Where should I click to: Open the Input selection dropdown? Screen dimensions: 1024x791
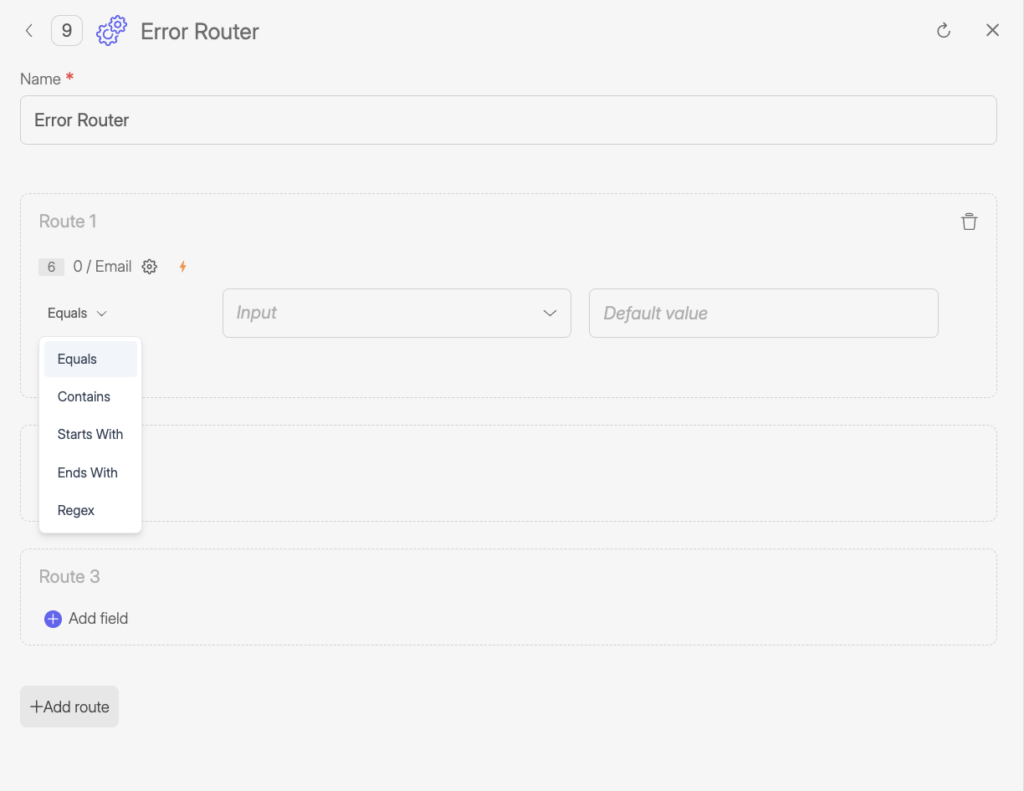coord(396,312)
